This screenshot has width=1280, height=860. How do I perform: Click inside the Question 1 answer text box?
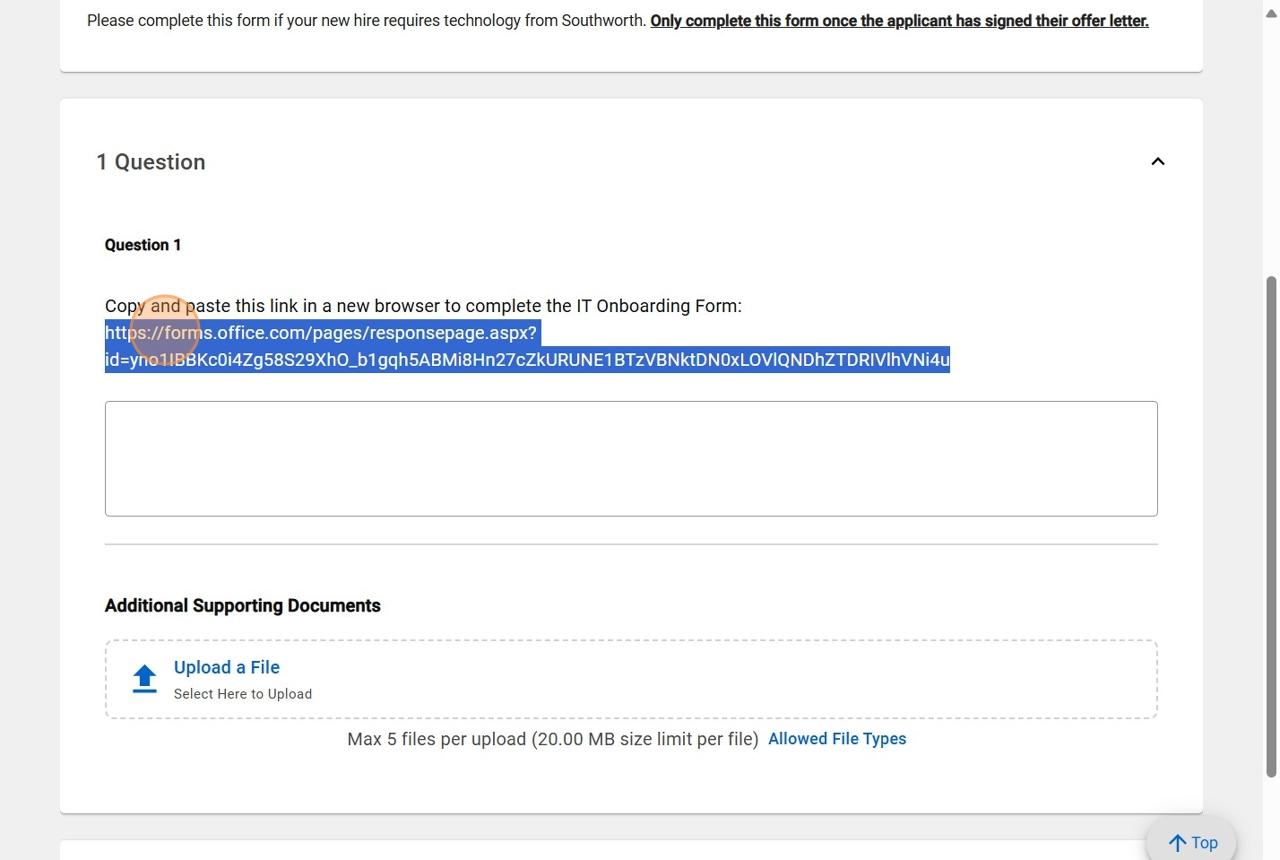pyautogui.click(x=631, y=459)
